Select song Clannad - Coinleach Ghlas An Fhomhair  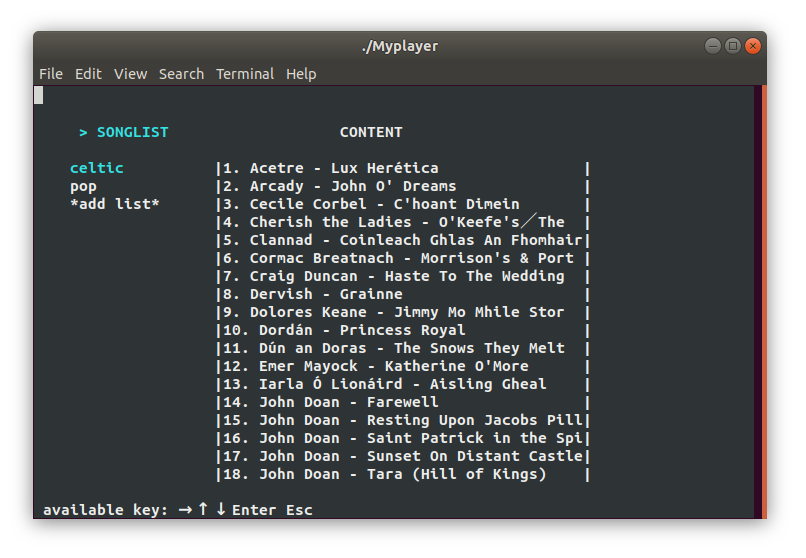402,240
